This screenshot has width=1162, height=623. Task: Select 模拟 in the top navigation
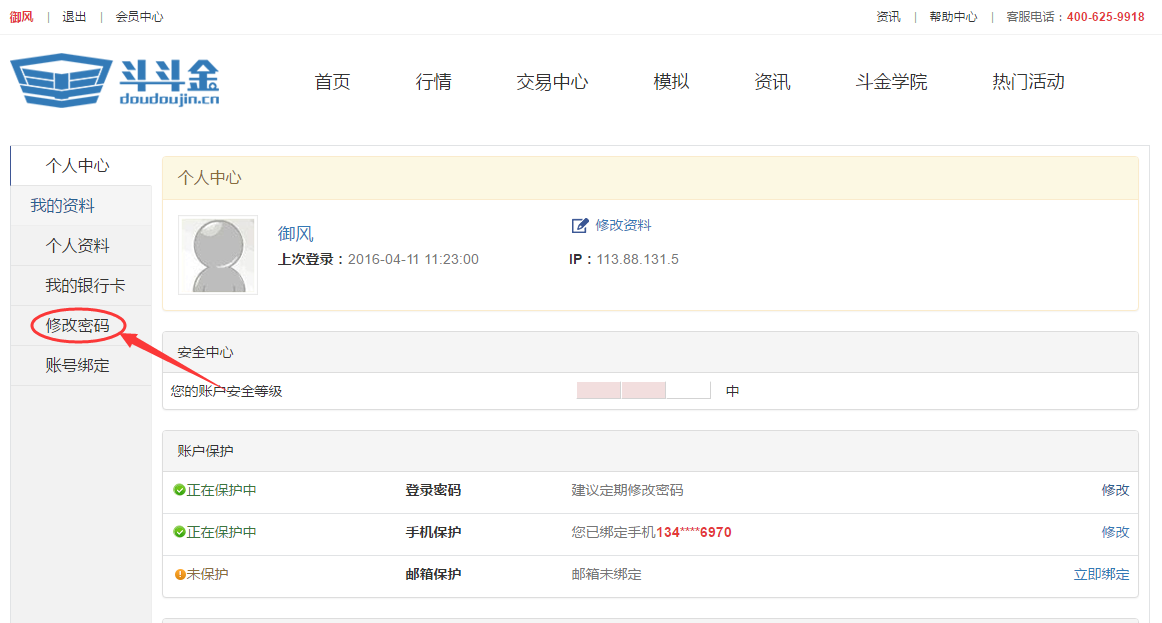point(670,82)
